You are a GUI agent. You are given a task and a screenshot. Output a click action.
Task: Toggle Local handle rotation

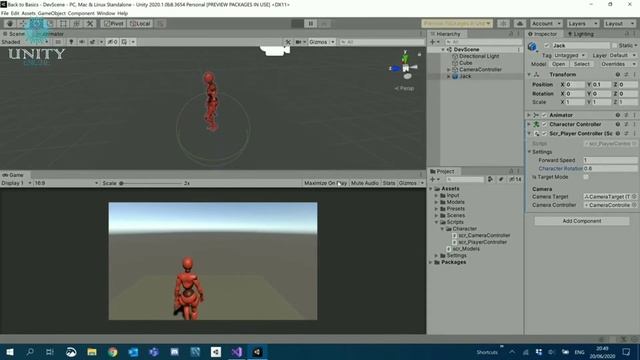pos(140,24)
